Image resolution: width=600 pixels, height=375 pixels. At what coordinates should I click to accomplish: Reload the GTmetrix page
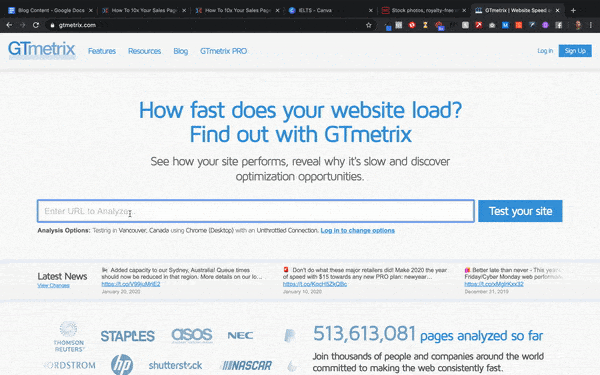[36, 25]
